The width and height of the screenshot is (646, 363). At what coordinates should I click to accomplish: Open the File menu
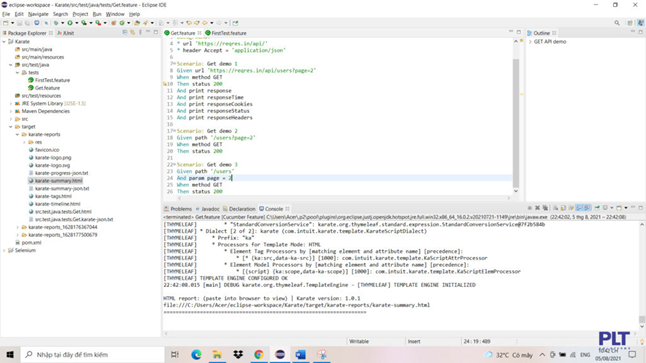tap(6, 14)
